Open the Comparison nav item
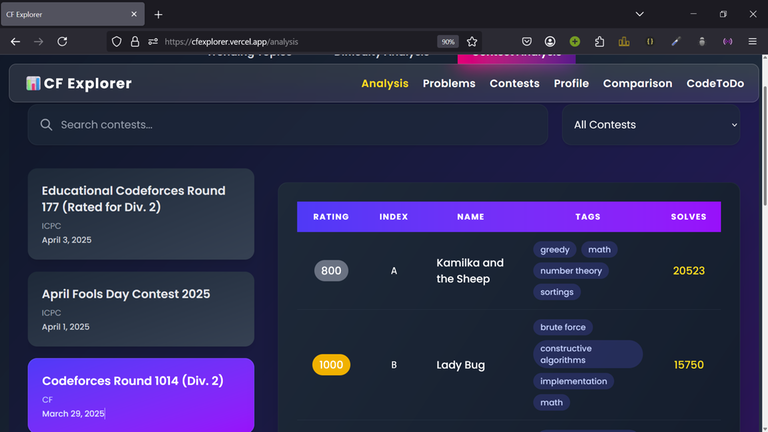 coord(637,84)
